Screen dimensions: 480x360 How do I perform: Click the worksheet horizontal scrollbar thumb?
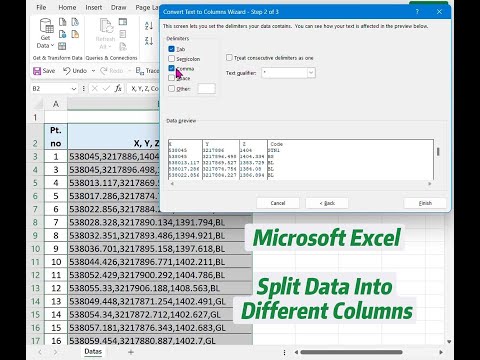[351, 352]
